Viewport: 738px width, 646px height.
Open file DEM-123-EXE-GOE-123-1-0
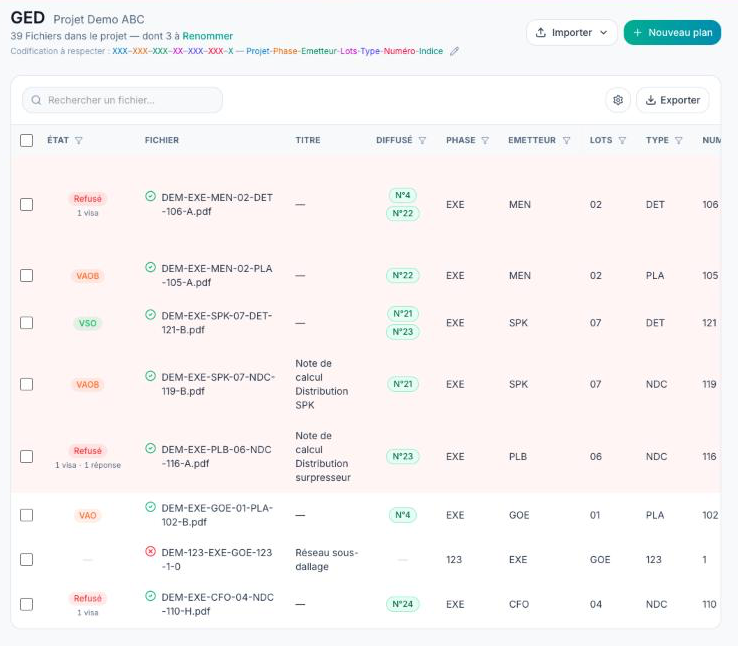(x=217, y=559)
